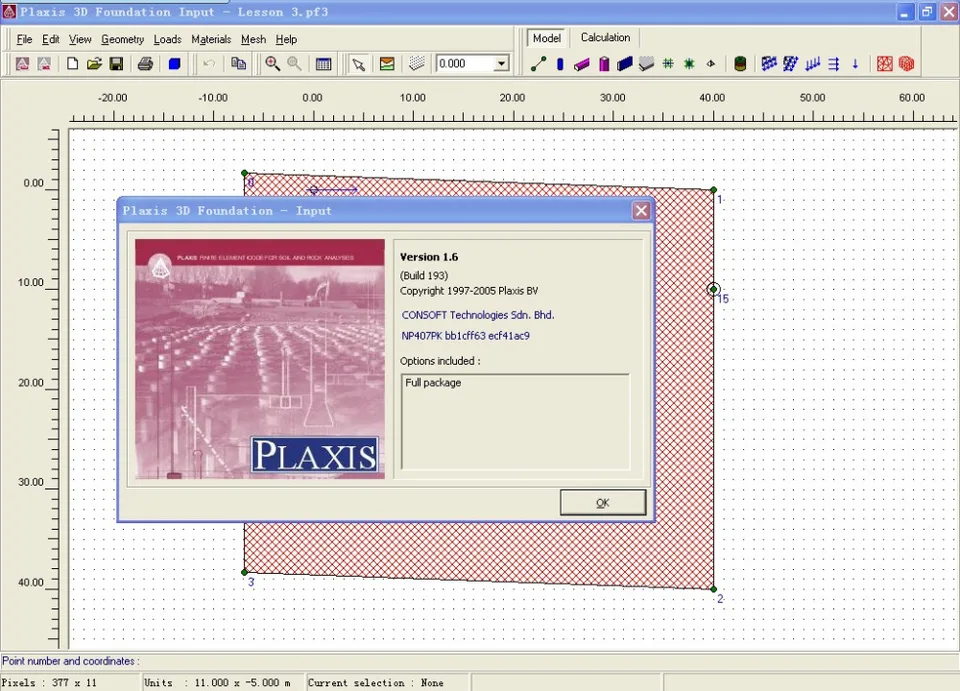Select the magenta horizontal beam tool
The width and height of the screenshot is (960, 691).
[582, 64]
